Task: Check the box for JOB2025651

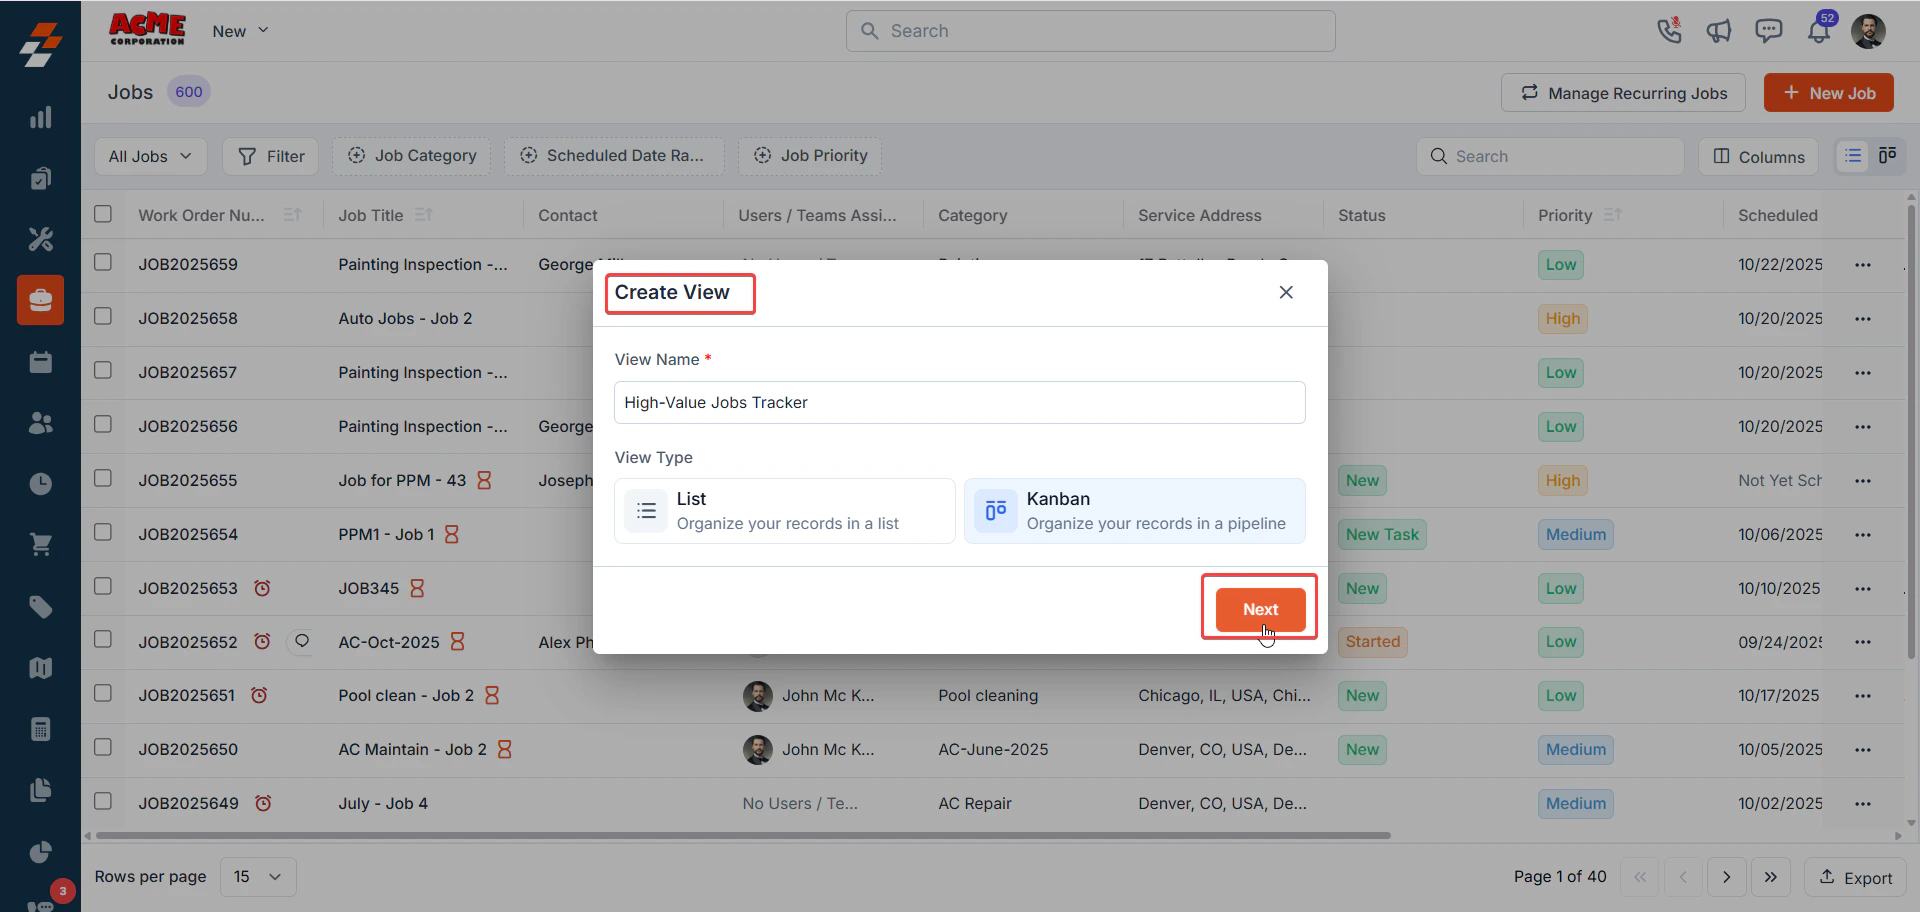Action: 103,693
